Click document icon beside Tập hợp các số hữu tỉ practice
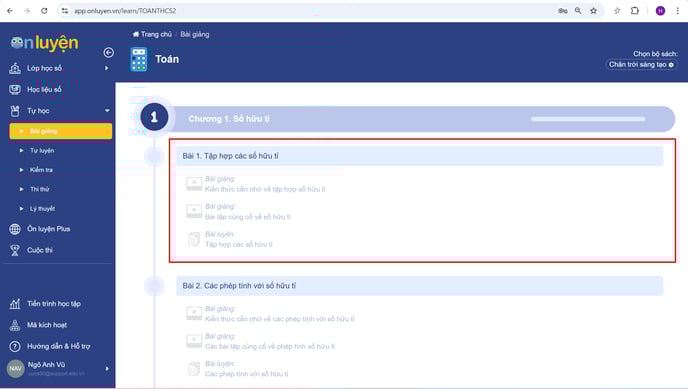The width and height of the screenshot is (688, 389). tap(194, 239)
